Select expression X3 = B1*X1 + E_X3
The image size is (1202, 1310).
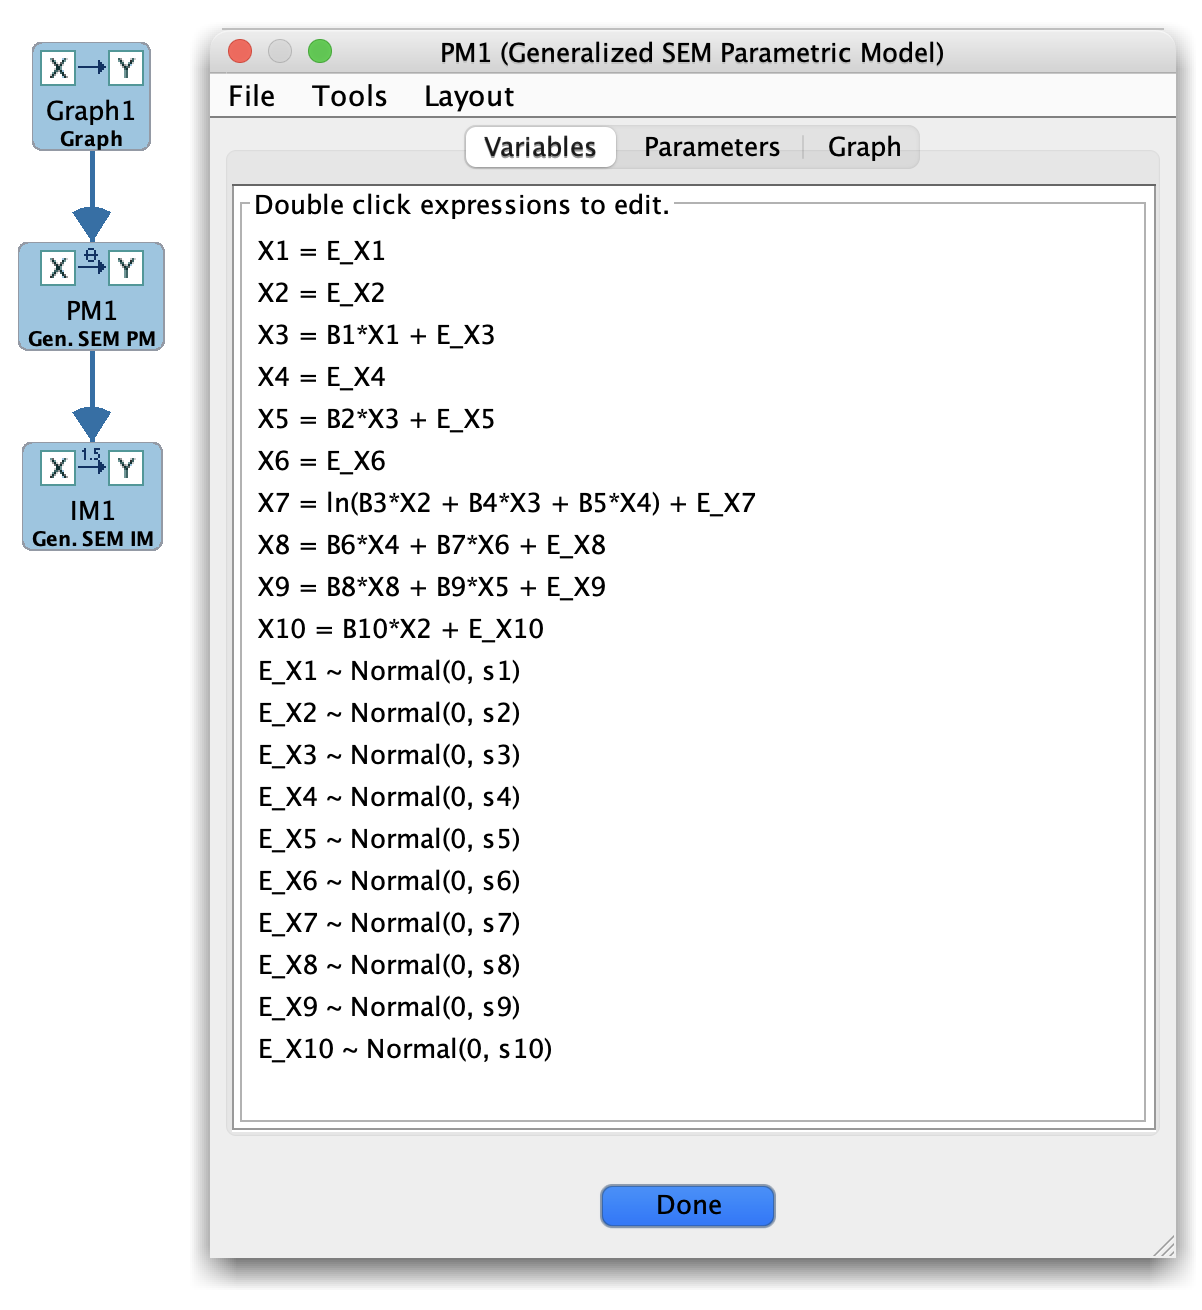376,335
